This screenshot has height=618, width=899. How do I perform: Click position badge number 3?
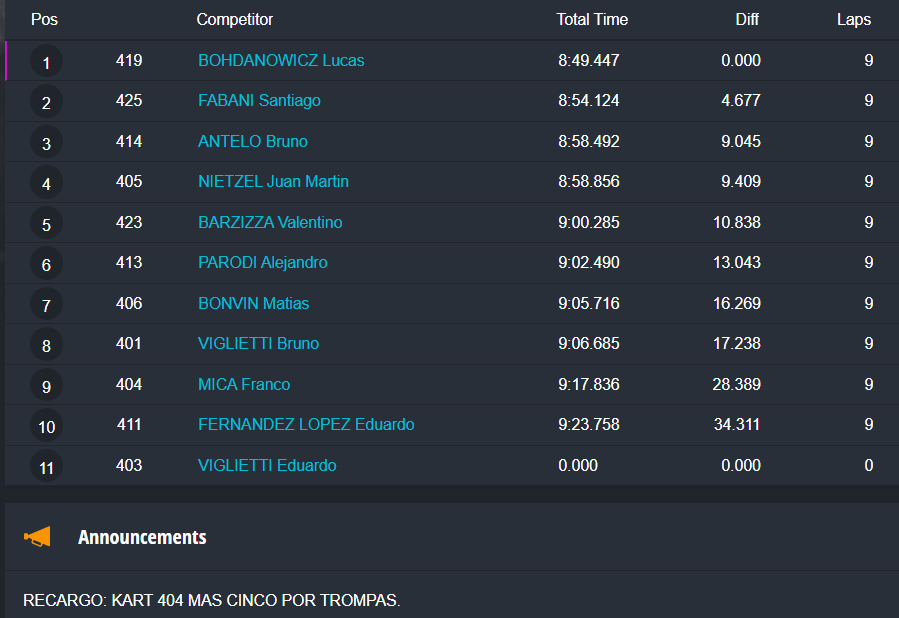coord(46,143)
